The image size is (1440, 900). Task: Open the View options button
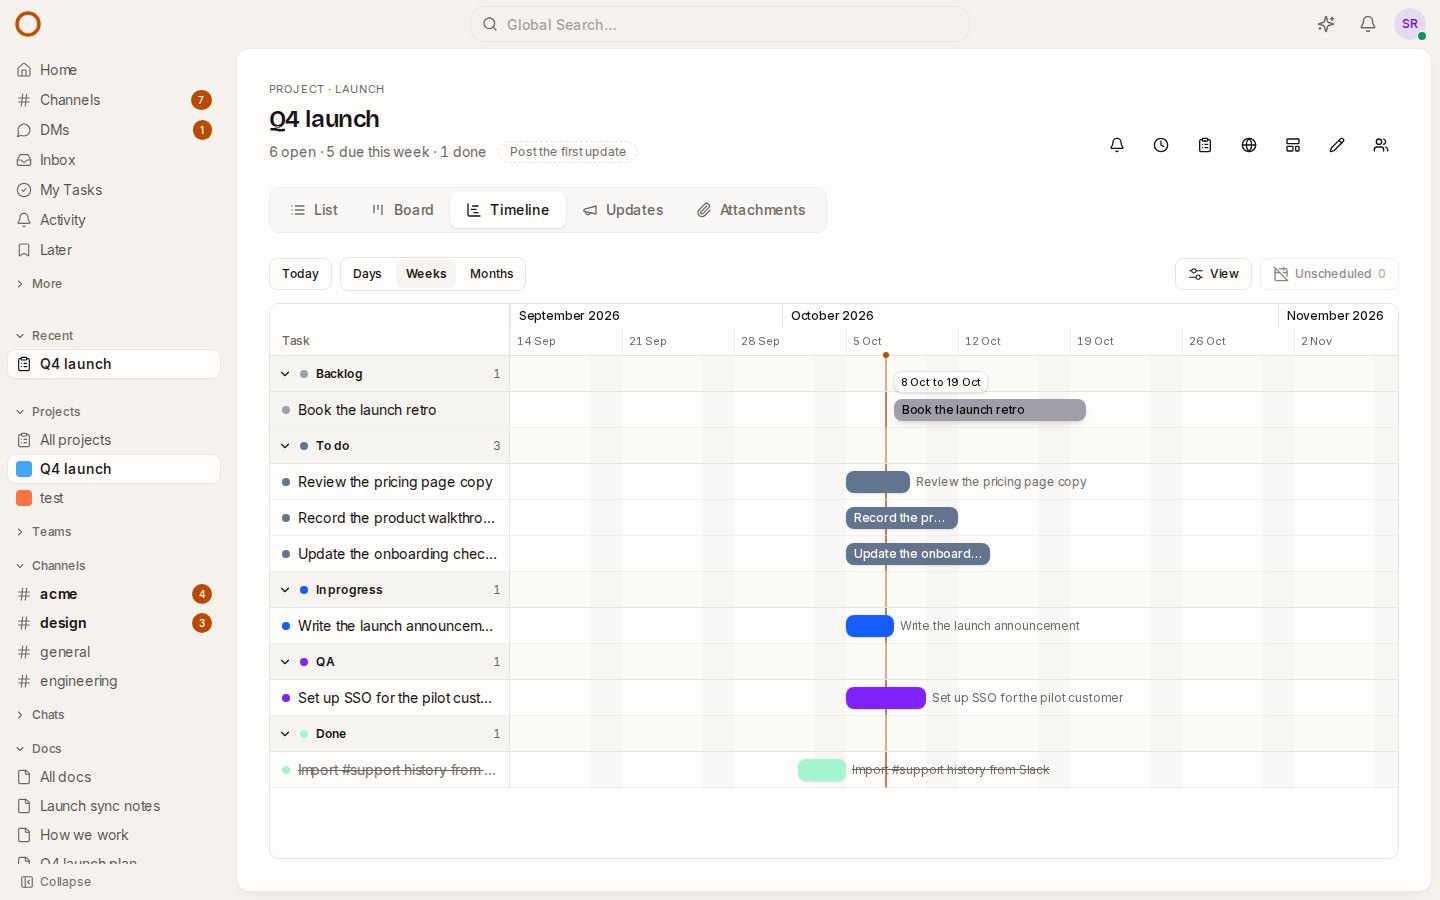pos(1213,274)
